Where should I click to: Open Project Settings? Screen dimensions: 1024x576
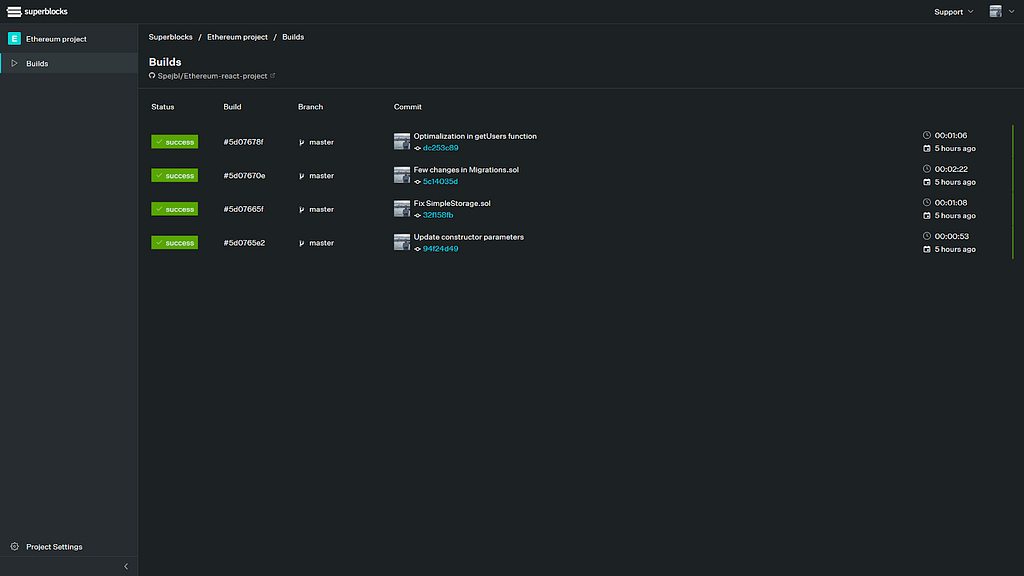(x=54, y=547)
